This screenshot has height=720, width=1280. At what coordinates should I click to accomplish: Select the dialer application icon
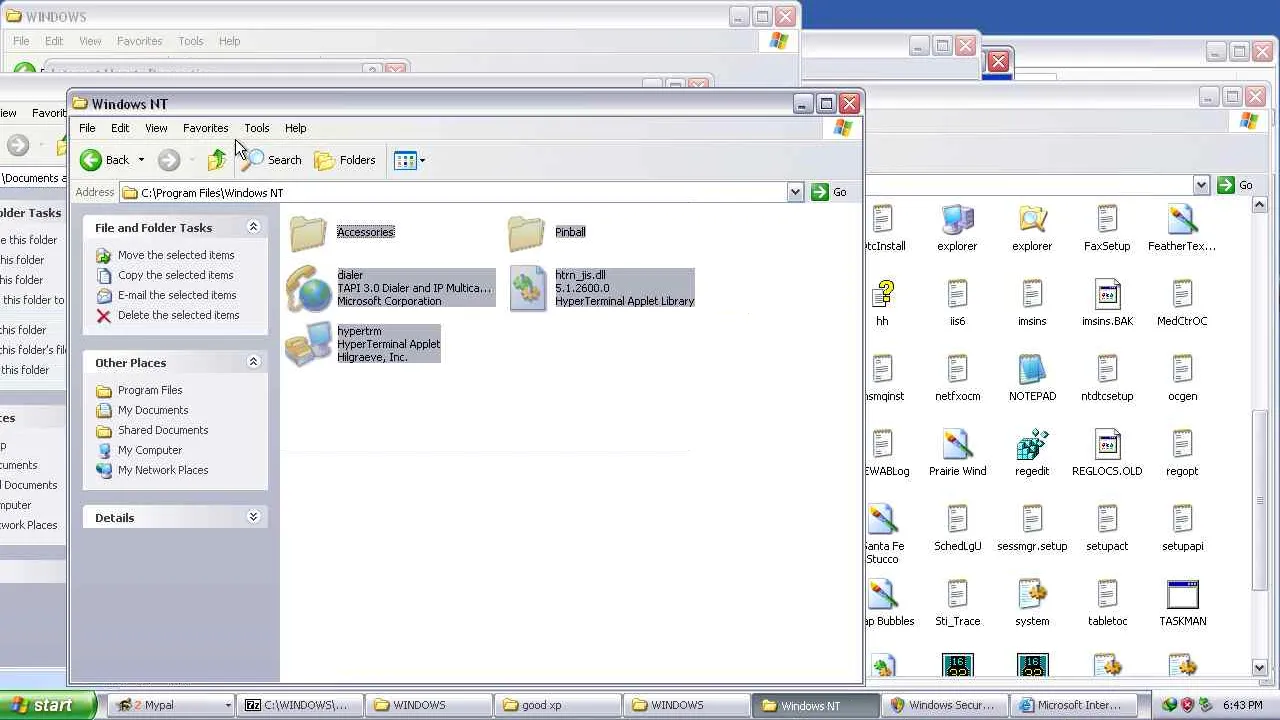click(308, 288)
